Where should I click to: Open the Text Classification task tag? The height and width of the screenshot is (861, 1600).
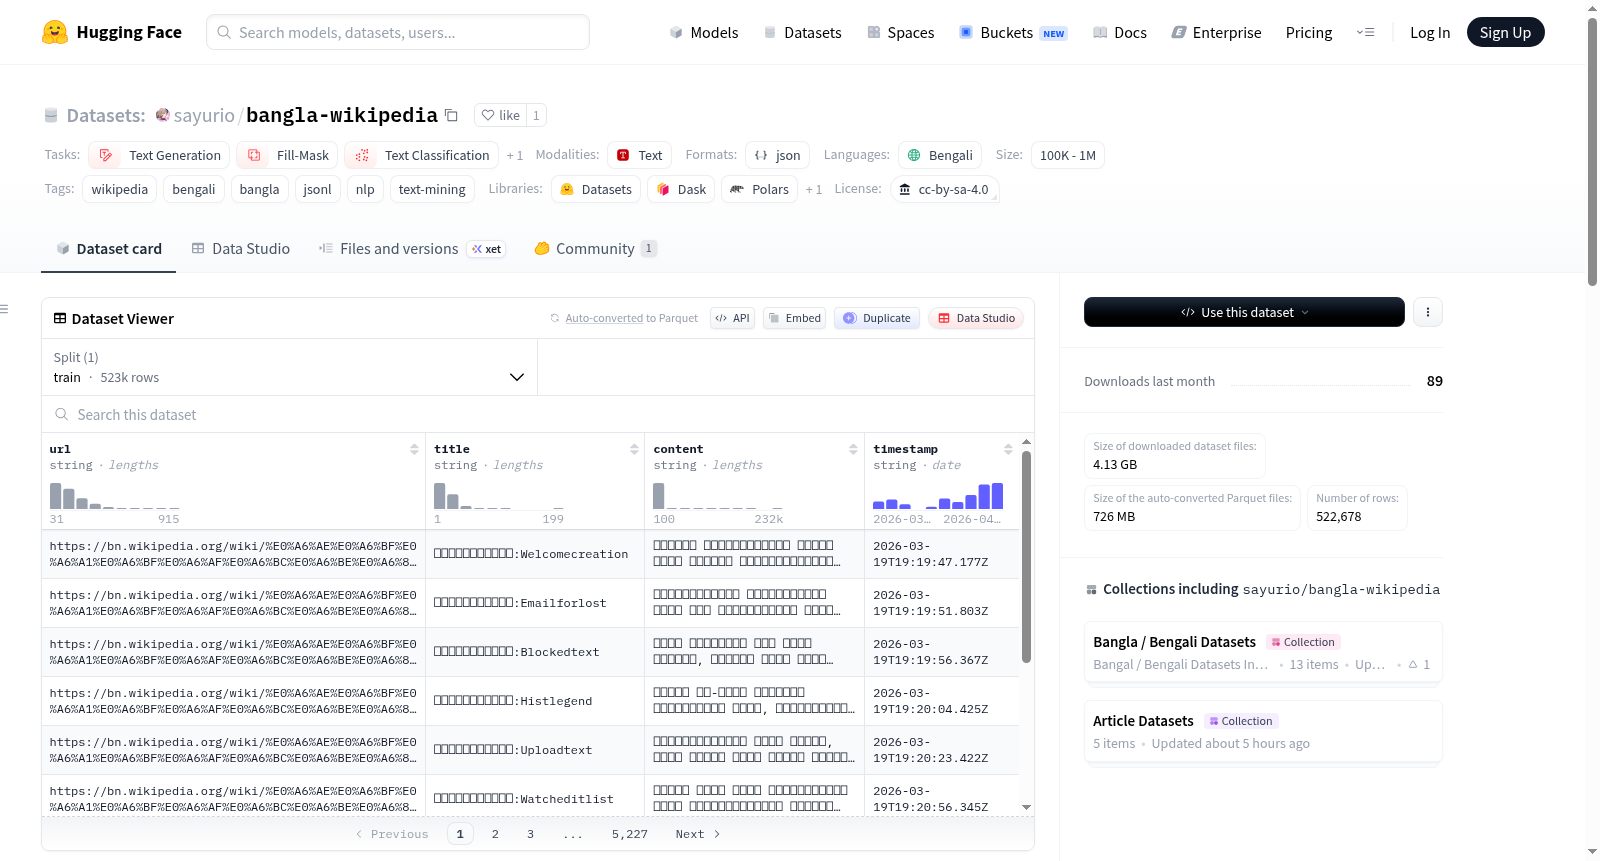click(422, 155)
